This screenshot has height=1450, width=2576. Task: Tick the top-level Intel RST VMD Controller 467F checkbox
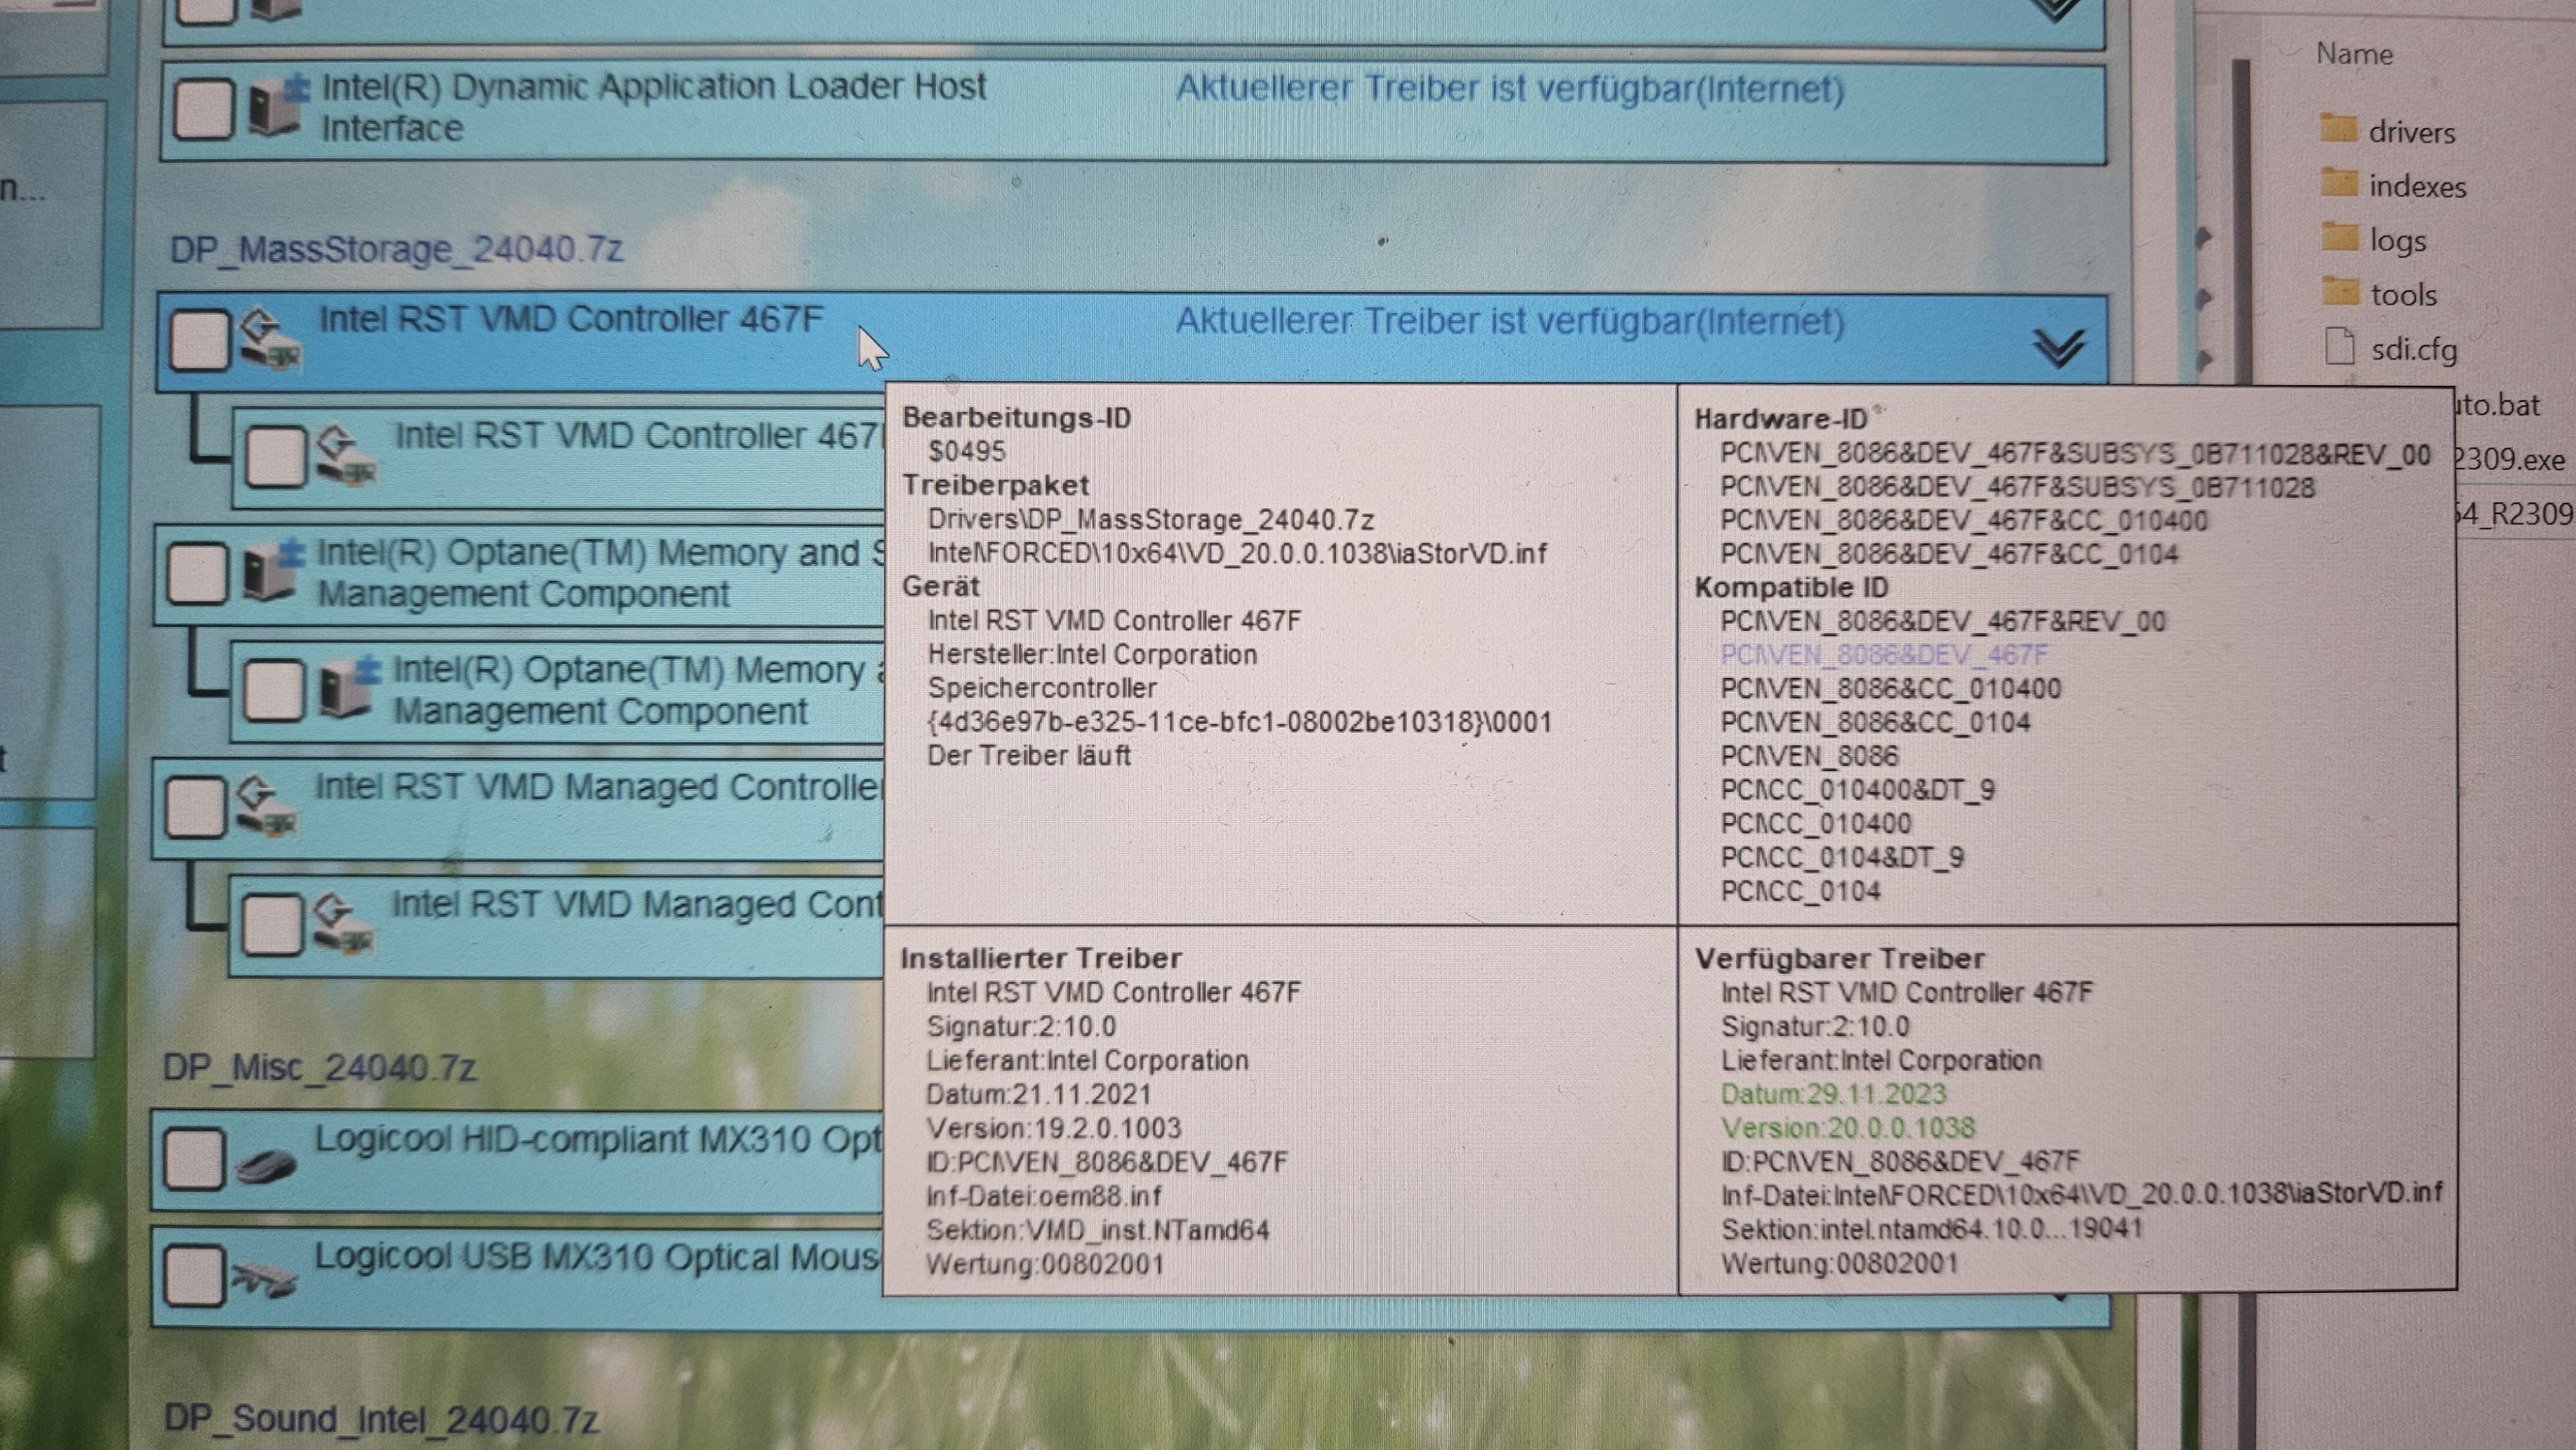tap(199, 340)
